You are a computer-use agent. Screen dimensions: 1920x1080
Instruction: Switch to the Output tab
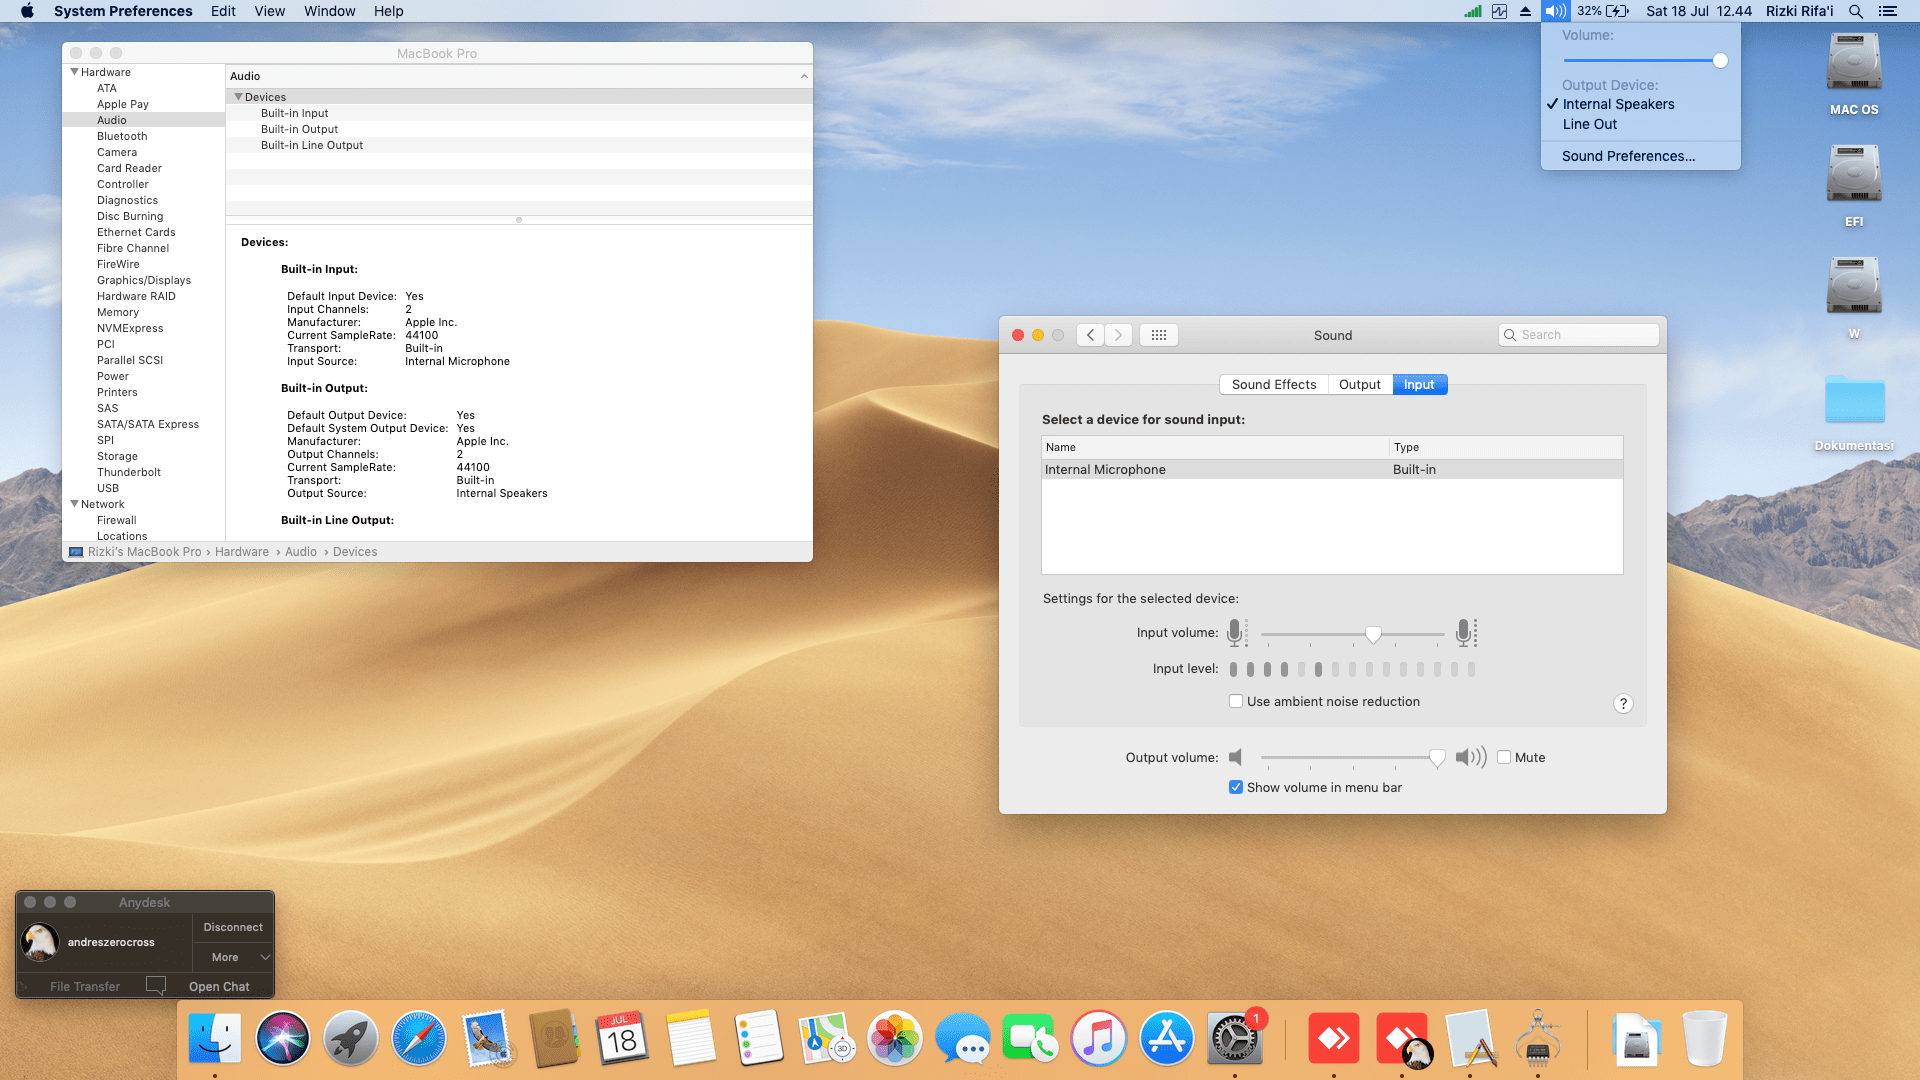[1359, 385]
